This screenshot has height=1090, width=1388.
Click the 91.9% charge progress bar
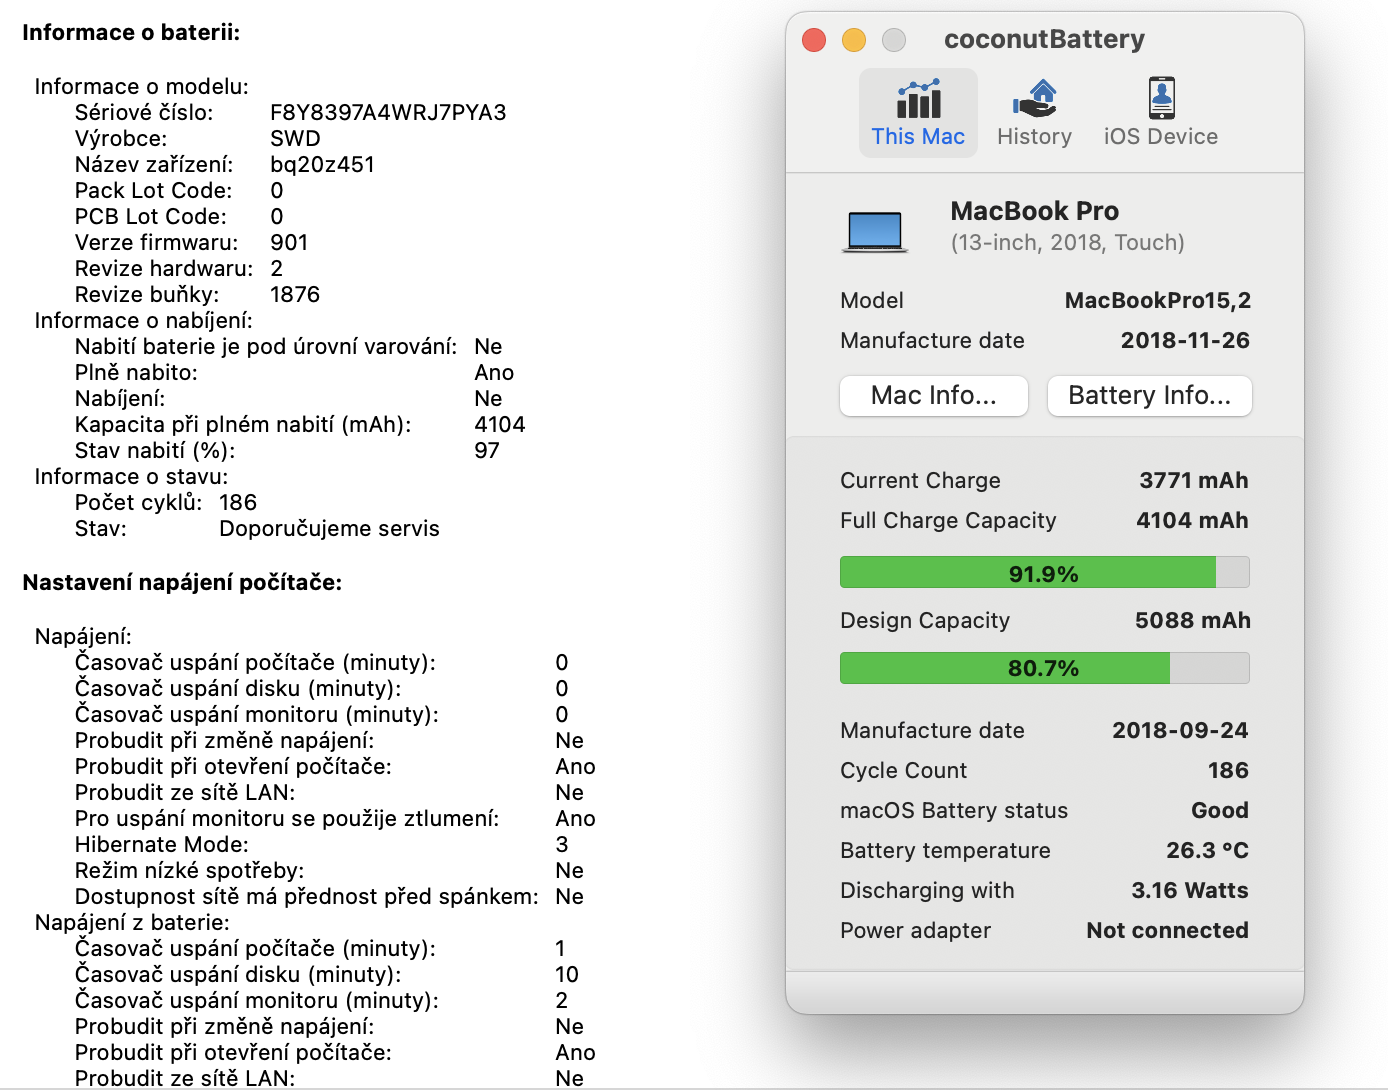click(1044, 573)
